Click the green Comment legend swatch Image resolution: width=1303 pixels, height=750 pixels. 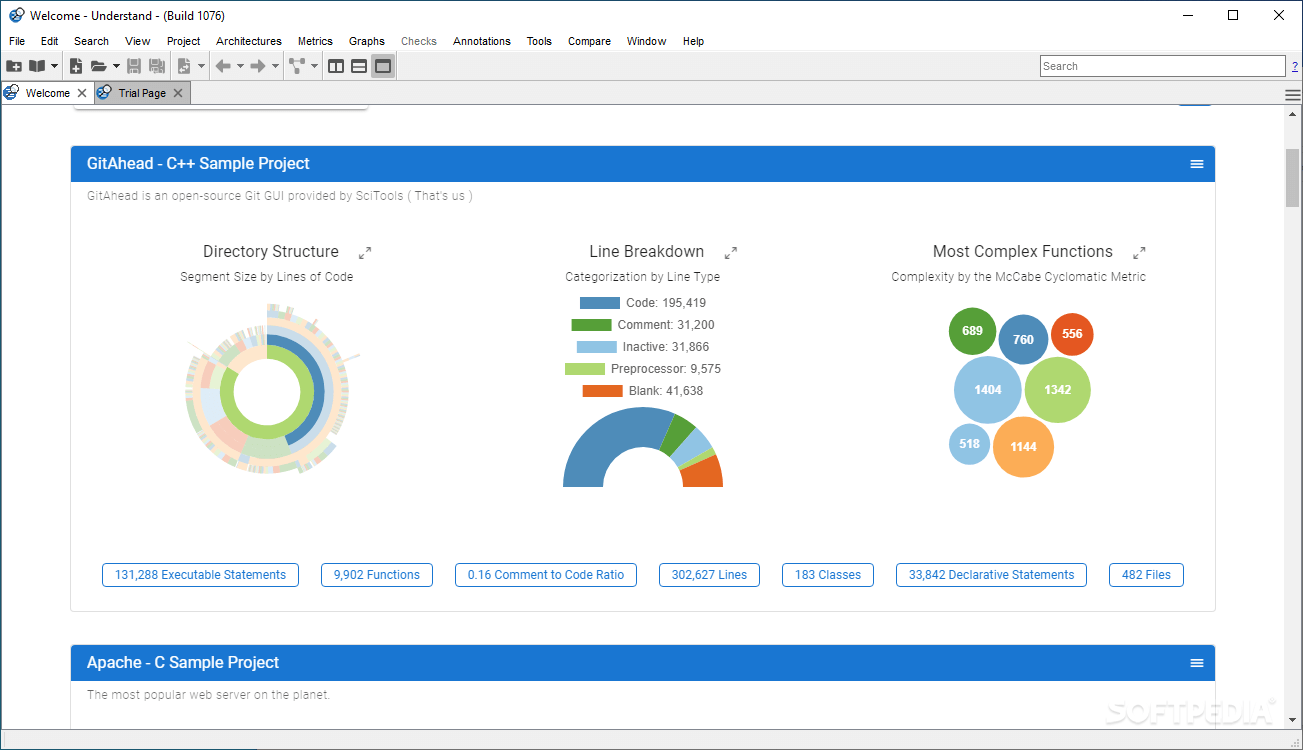click(x=591, y=325)
